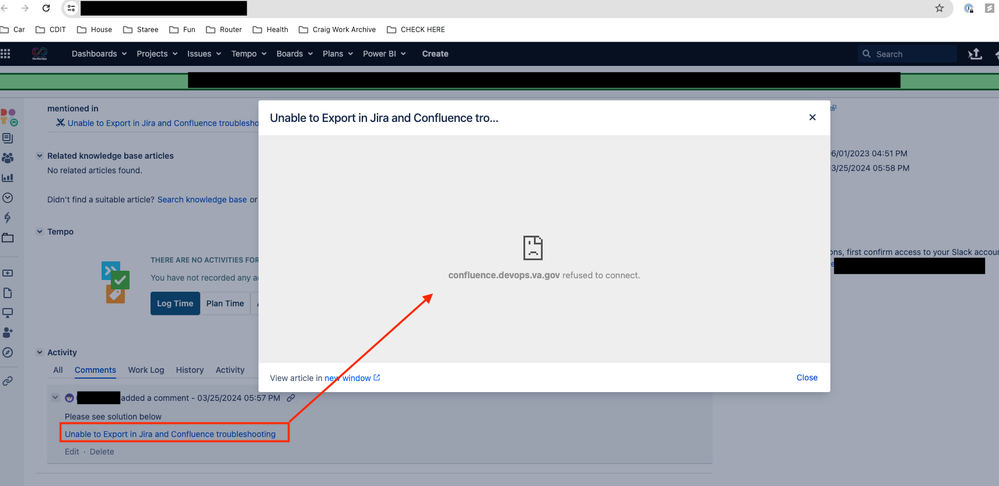Image resolution: width=999 pixels, height=486 pixels.
Task: Click the Create button
Action: [435, 54]
